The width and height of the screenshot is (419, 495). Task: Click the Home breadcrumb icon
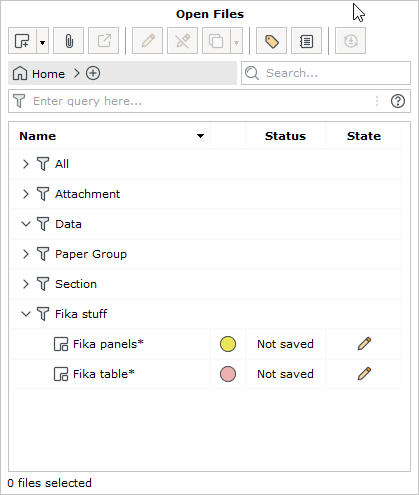point(20,73)
